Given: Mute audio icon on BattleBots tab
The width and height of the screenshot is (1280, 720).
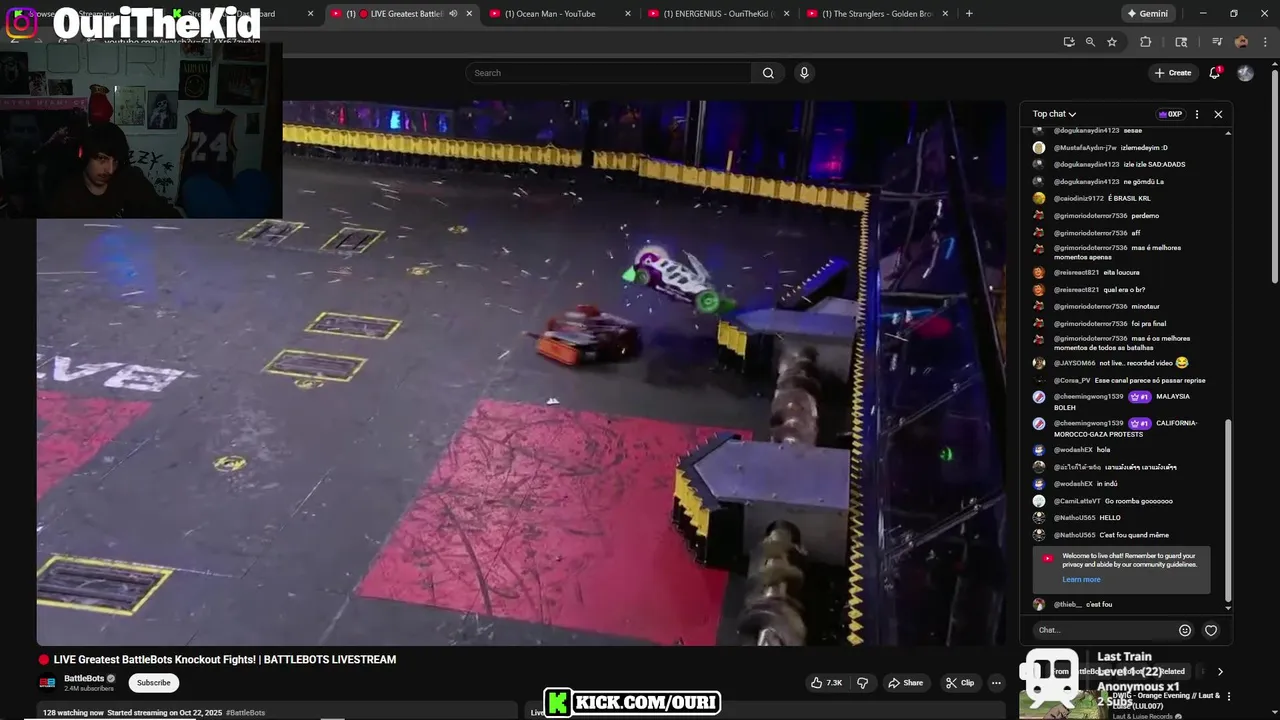Looking at the screenshot, I should tap(453, 14).
